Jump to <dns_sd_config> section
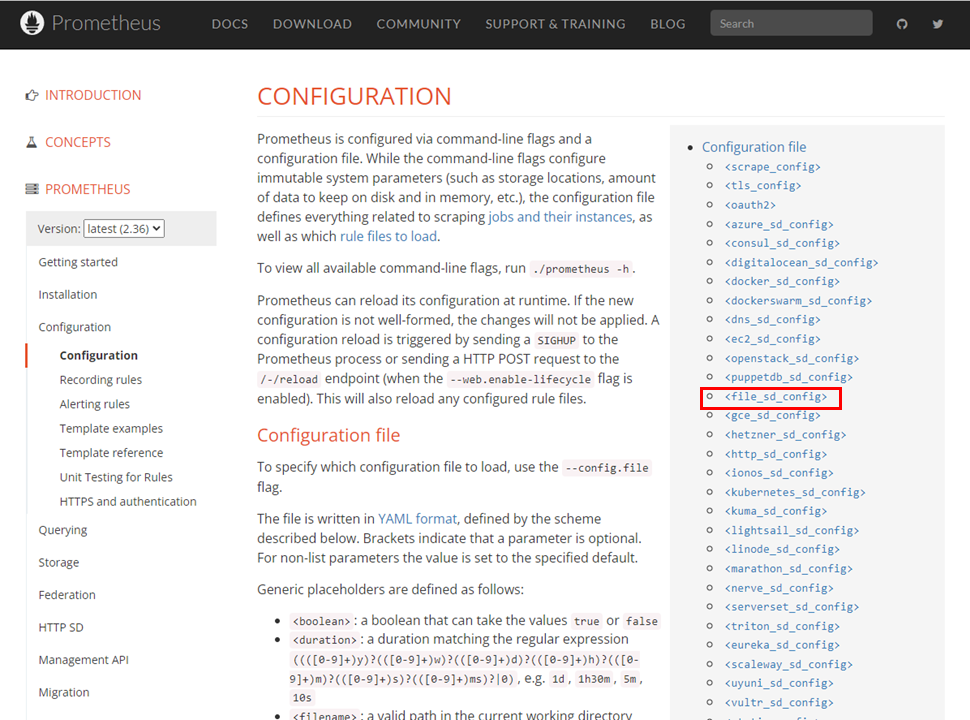This screenshot has width=970, height=720. pos(773,319)
